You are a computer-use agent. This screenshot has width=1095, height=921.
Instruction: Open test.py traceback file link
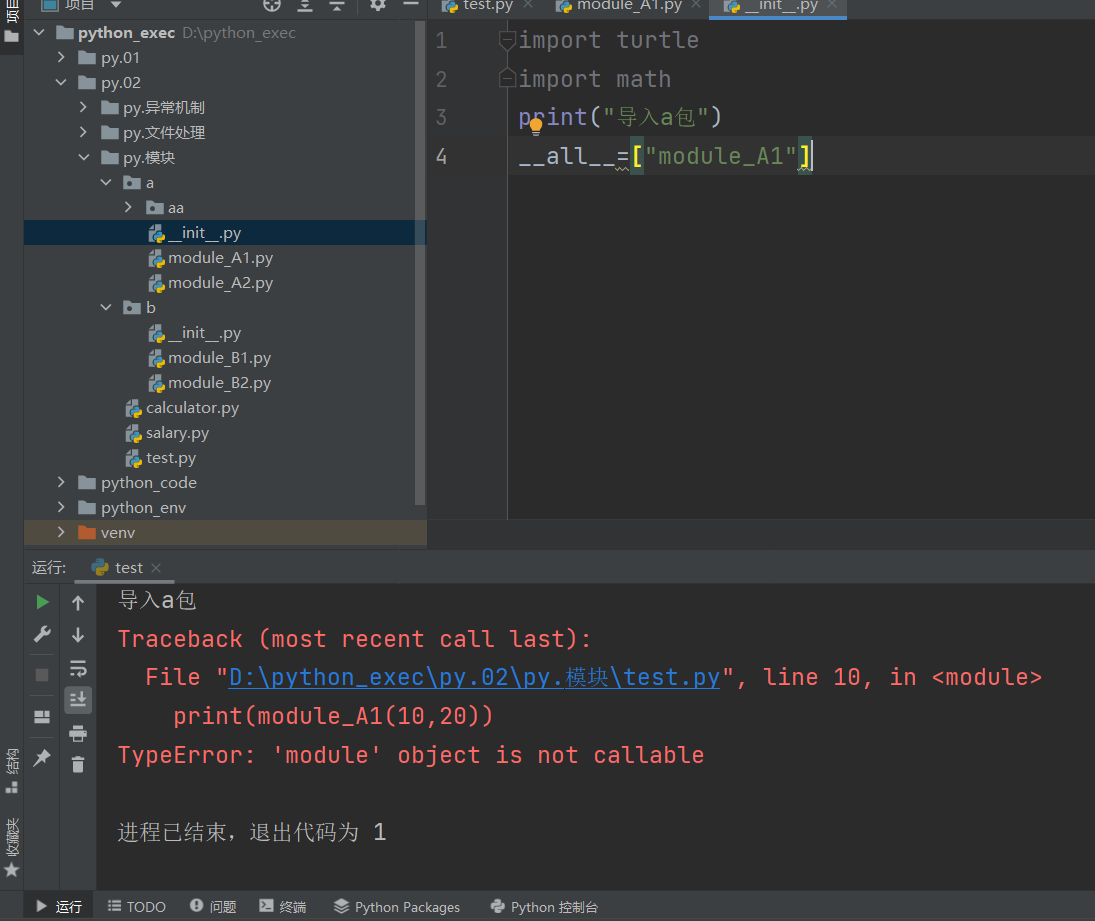pyautogui.click(x=474, y=677)
